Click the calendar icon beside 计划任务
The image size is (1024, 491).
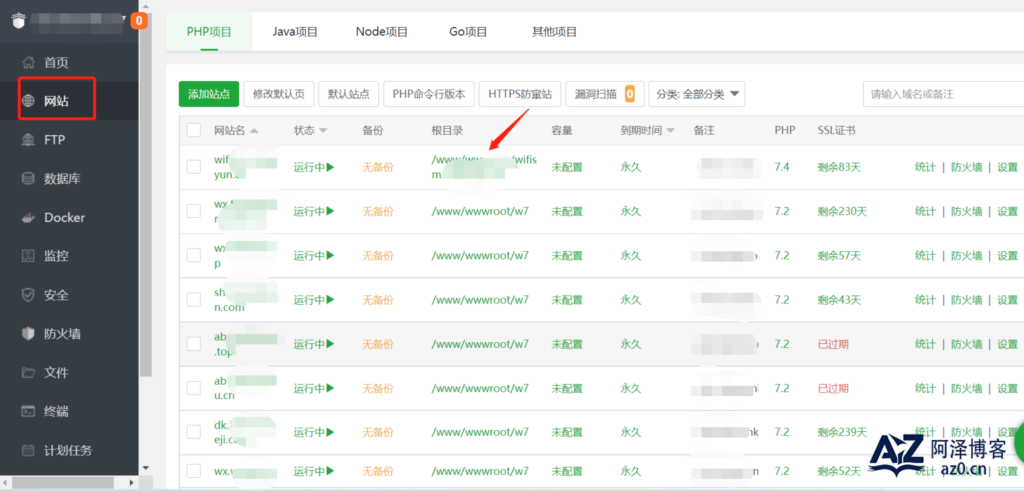(28, 451)
